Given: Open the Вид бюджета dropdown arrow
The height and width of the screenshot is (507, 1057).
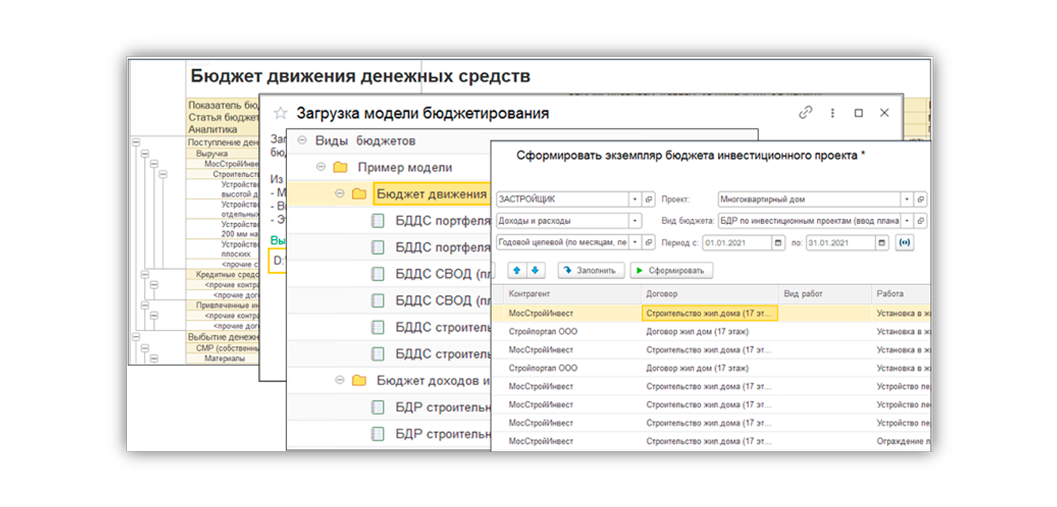Looking at the screenshot, I should (x=908, y=221).
